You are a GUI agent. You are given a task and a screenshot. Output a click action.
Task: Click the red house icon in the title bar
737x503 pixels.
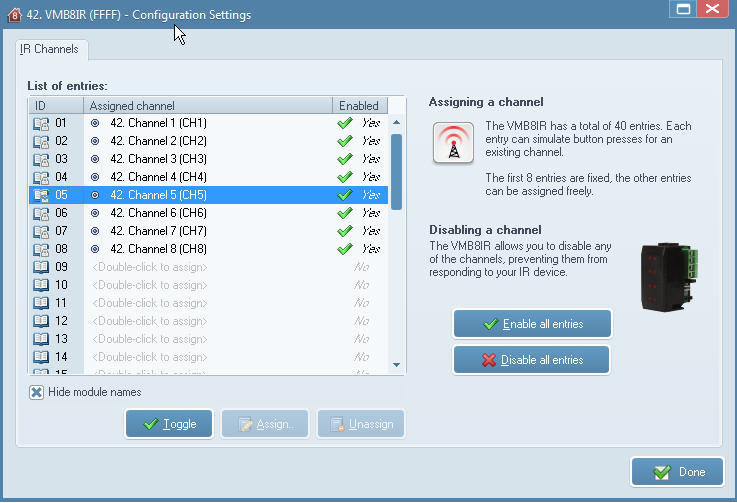pos(15,15)
